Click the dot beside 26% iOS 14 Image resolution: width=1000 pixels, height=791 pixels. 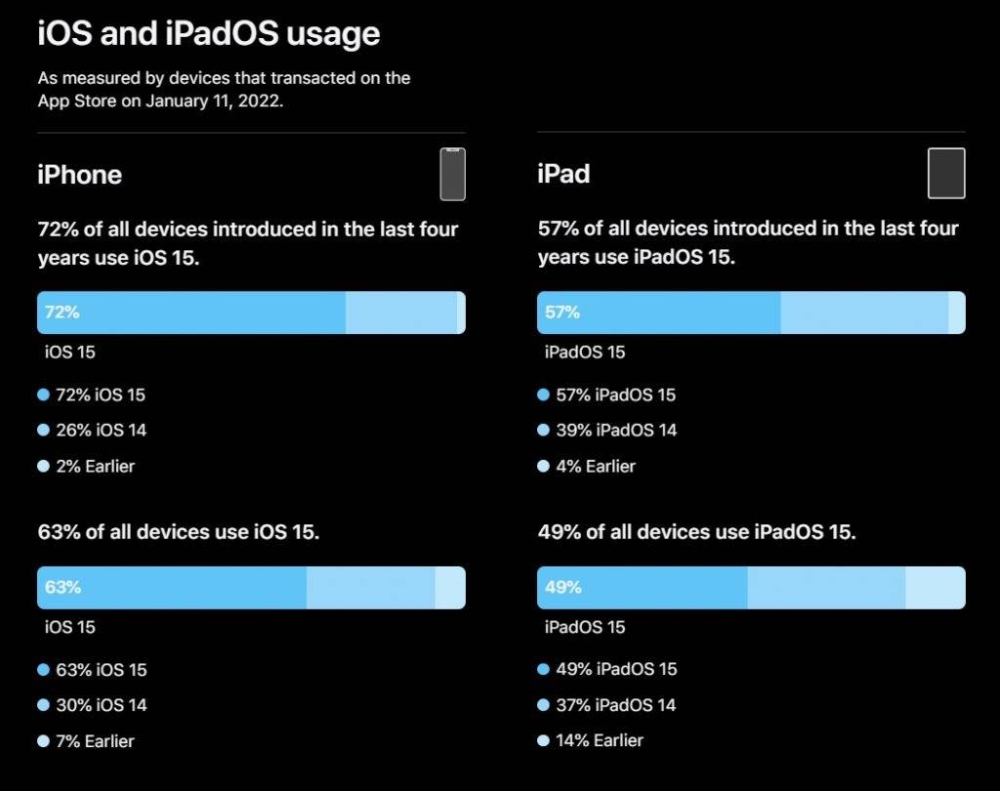point(43,430)
